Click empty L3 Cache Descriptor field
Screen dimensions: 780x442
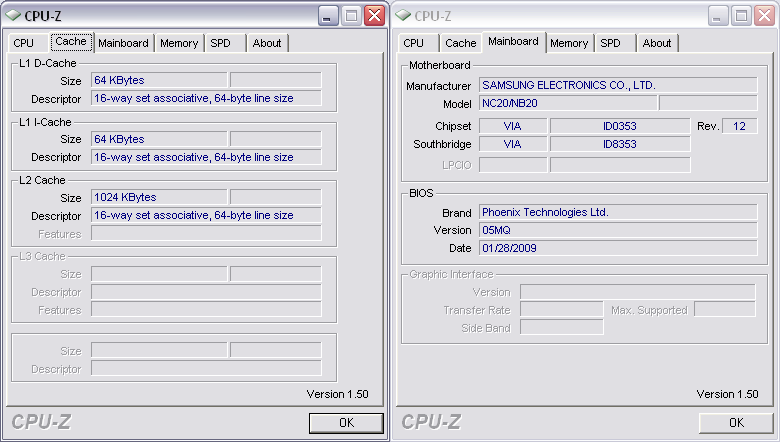point(206,292)
